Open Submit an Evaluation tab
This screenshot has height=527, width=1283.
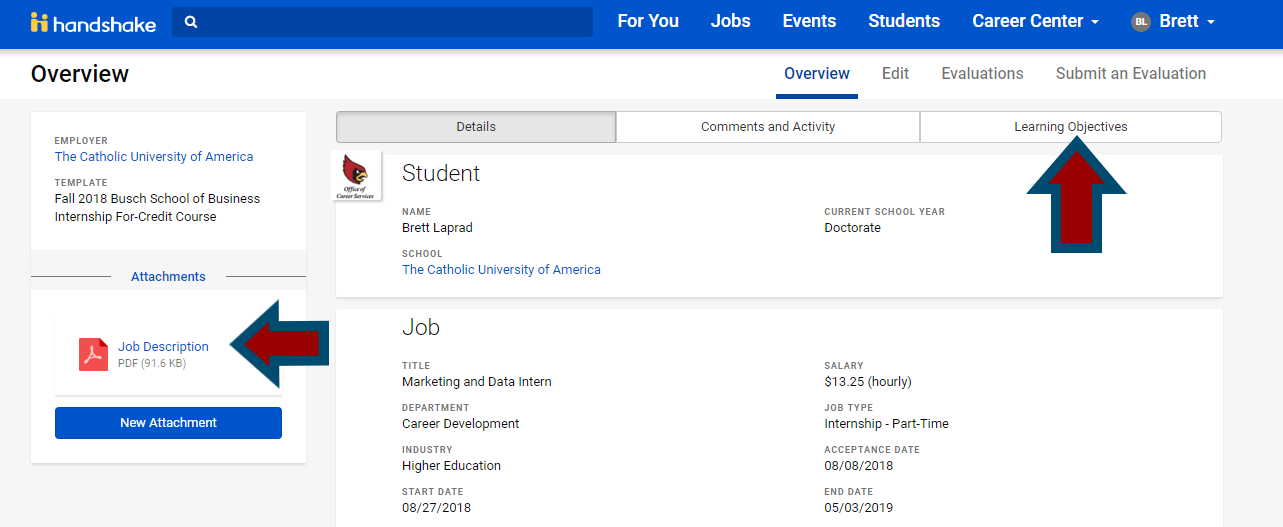point(1131,73)
